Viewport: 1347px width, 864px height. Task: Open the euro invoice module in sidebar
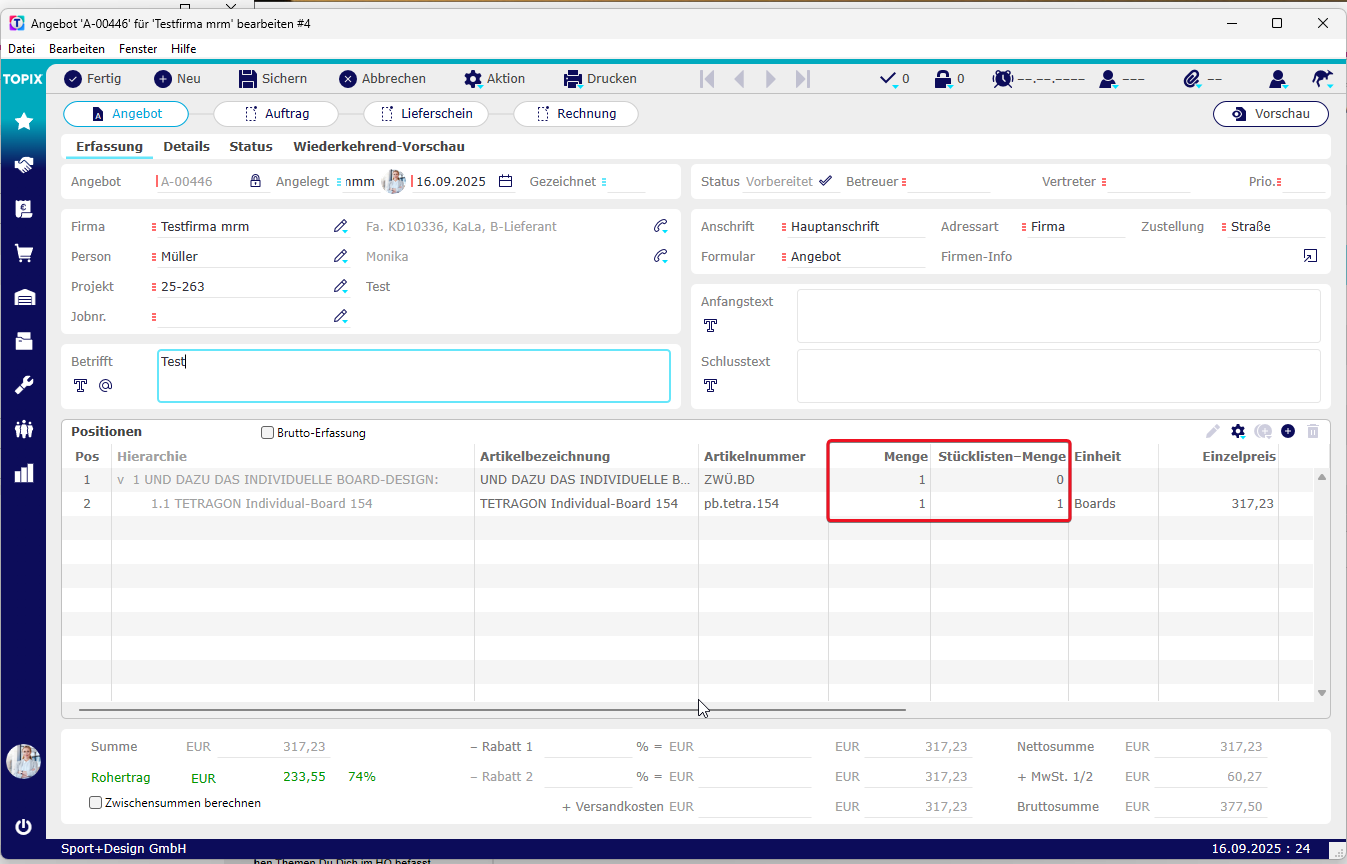tap(23, 209)
